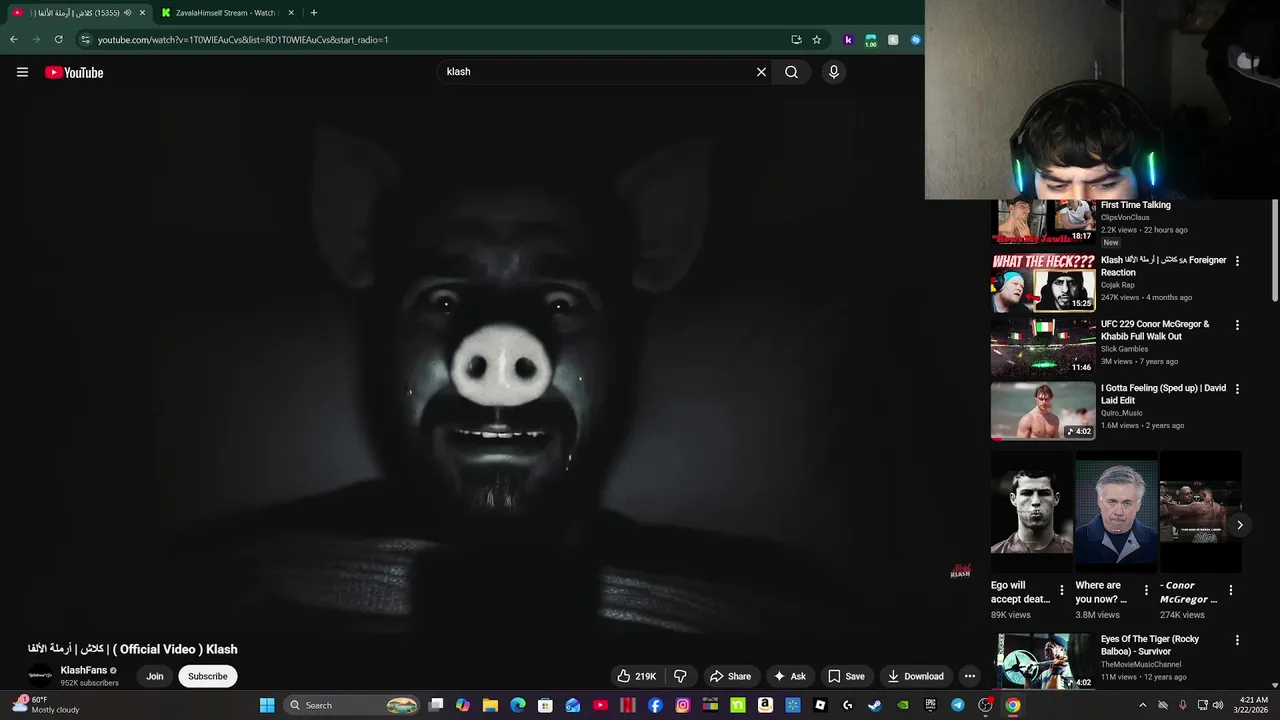Open First Time Talking video thumbnail
This screenshot has height=720, width=1280.
pyautogui.click(x=1043, y=221)
